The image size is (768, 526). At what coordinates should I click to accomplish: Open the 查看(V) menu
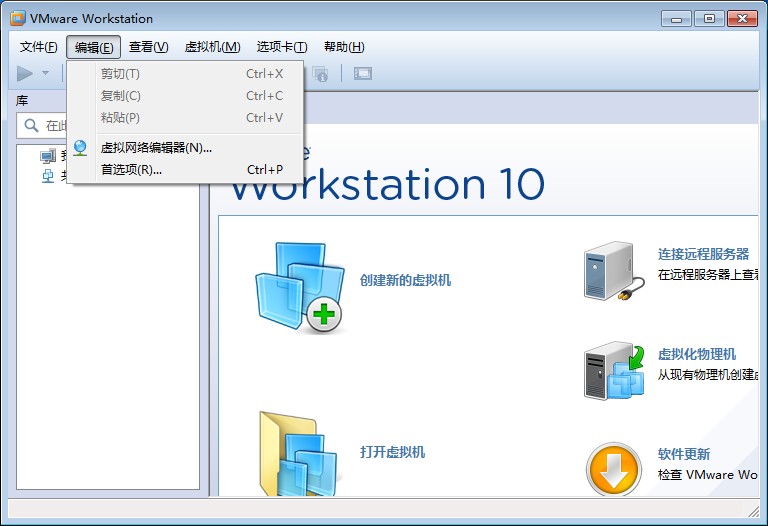click(148, 47)
